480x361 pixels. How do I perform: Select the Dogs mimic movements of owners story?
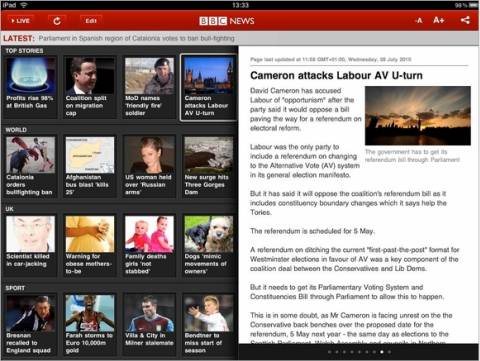point(209,245)
